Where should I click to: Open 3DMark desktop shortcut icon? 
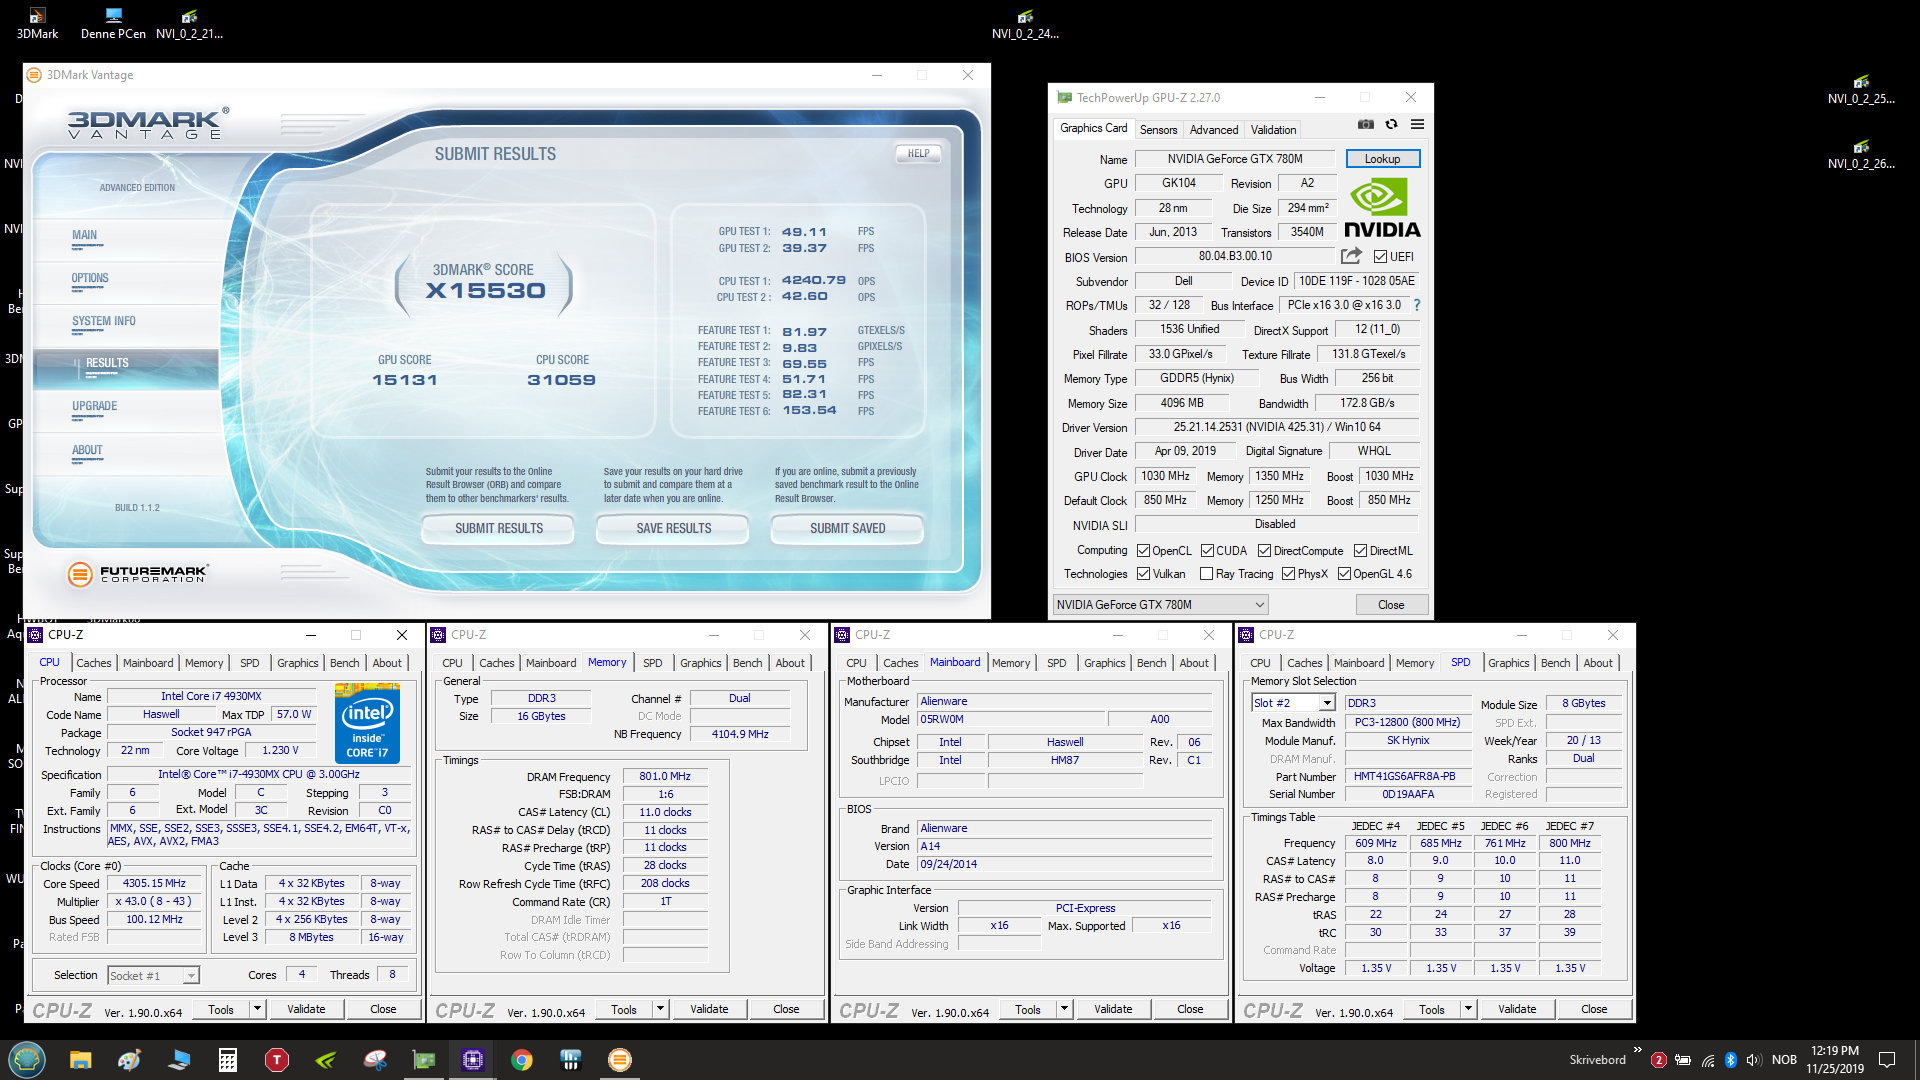[37, 23]
